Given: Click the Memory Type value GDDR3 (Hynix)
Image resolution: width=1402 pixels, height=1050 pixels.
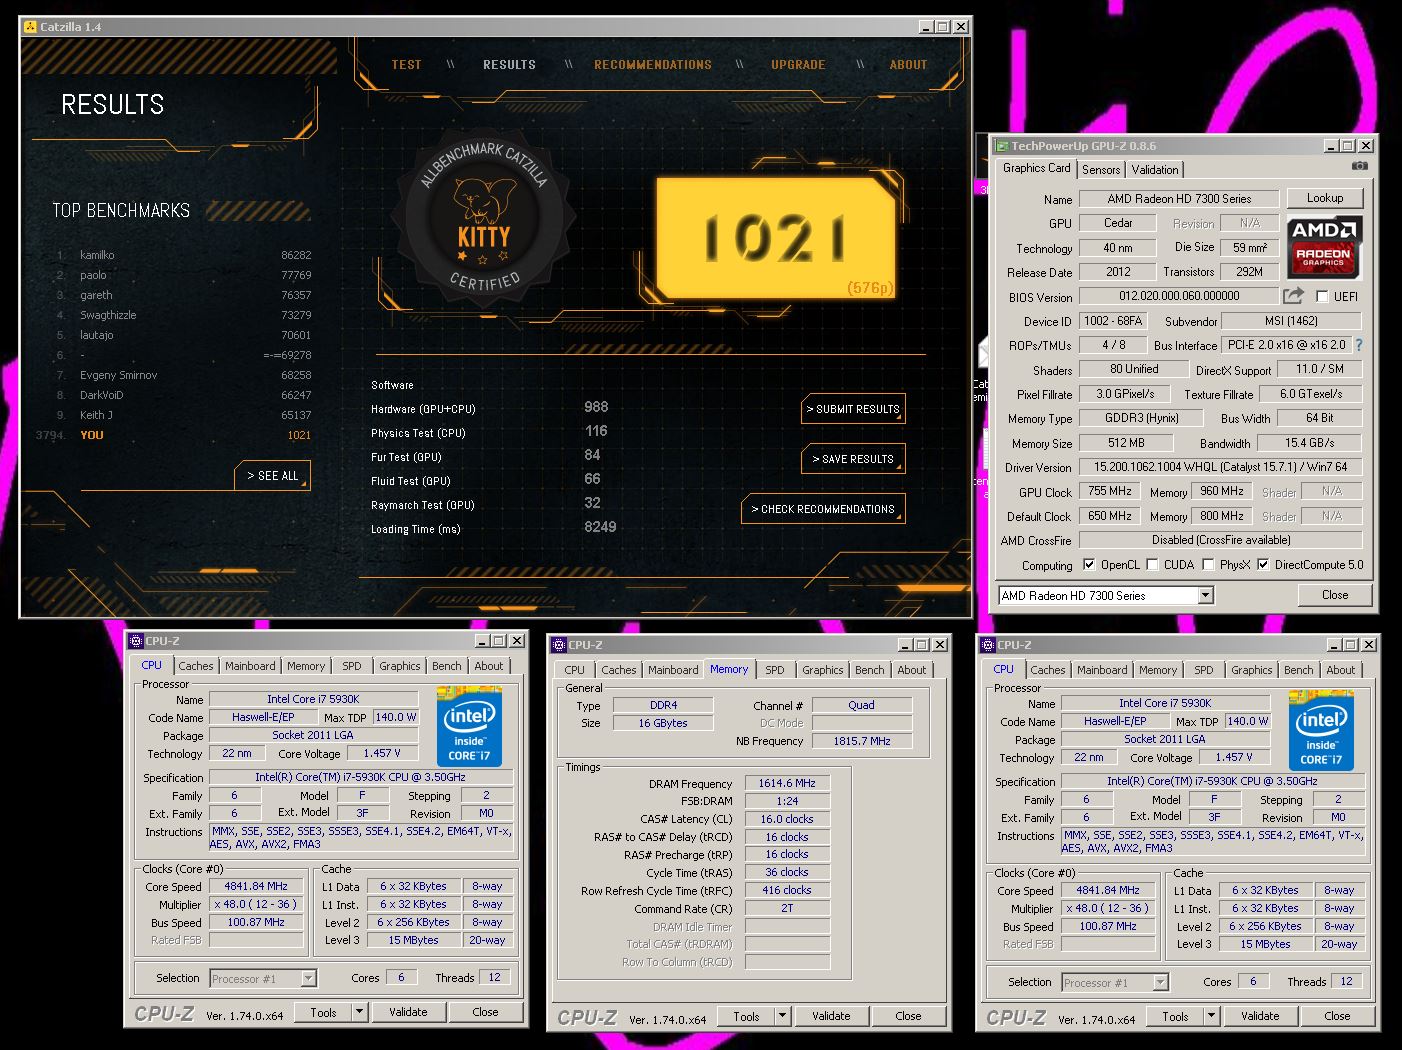Looking at the screenshot, I should pos(1141,418).
